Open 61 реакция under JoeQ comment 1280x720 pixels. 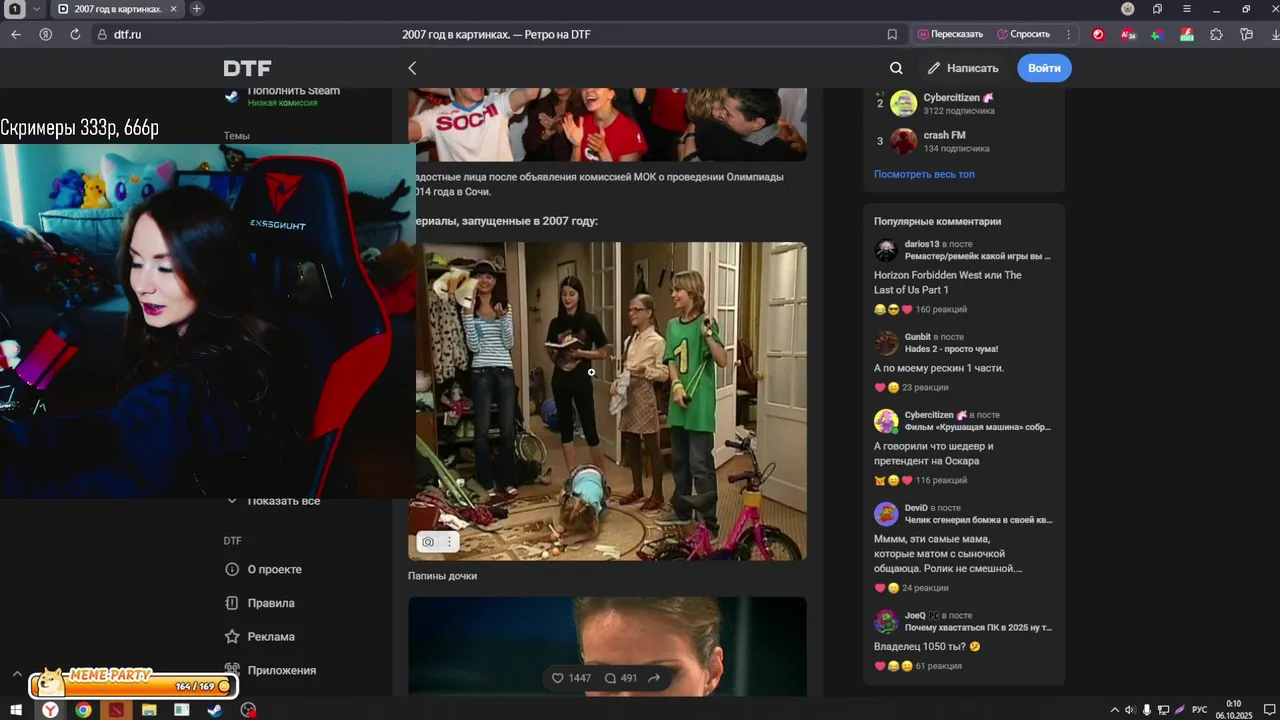coord(938,666)
